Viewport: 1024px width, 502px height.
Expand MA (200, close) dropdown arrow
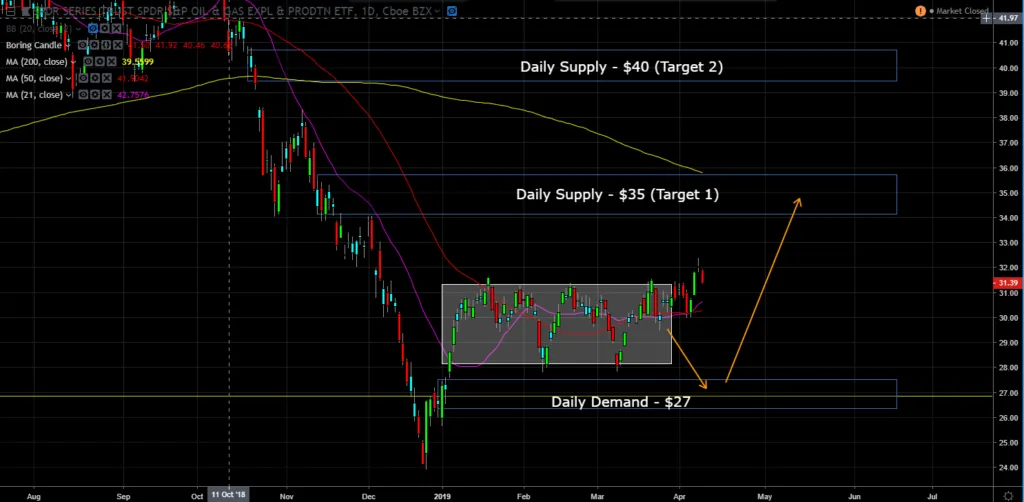coord(73,62)
